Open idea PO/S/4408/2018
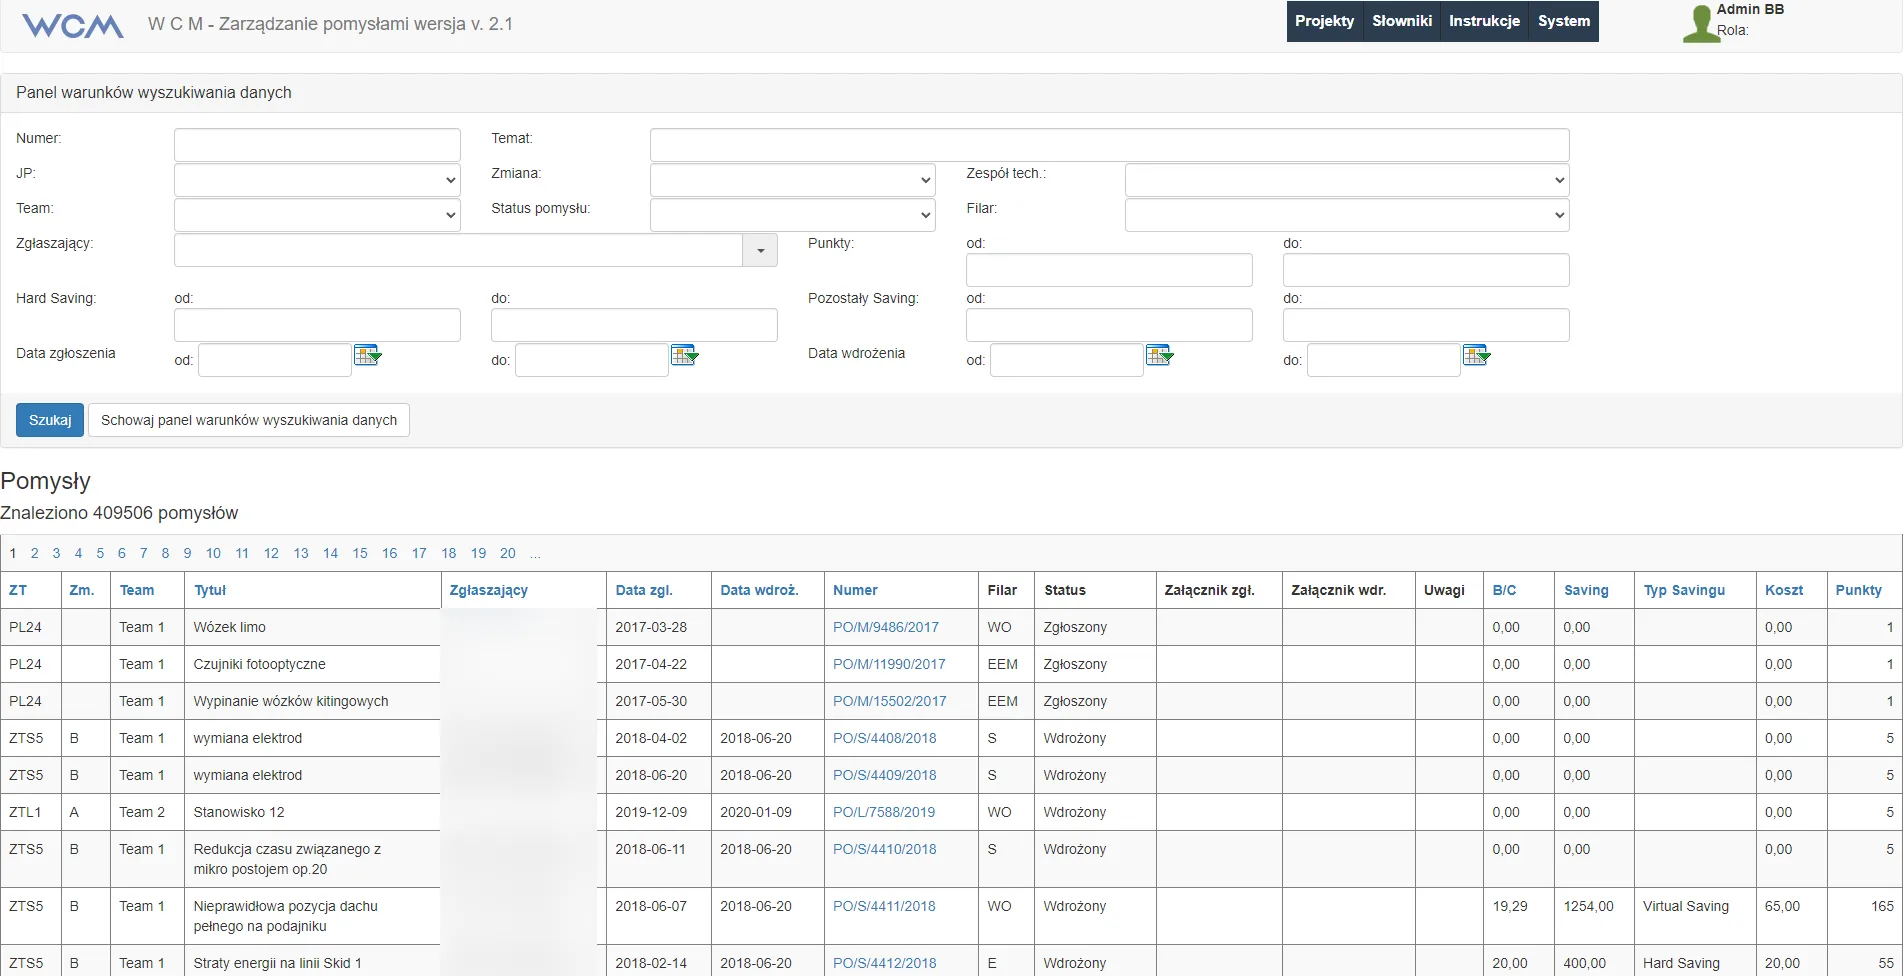 click(x=885, y=738)
